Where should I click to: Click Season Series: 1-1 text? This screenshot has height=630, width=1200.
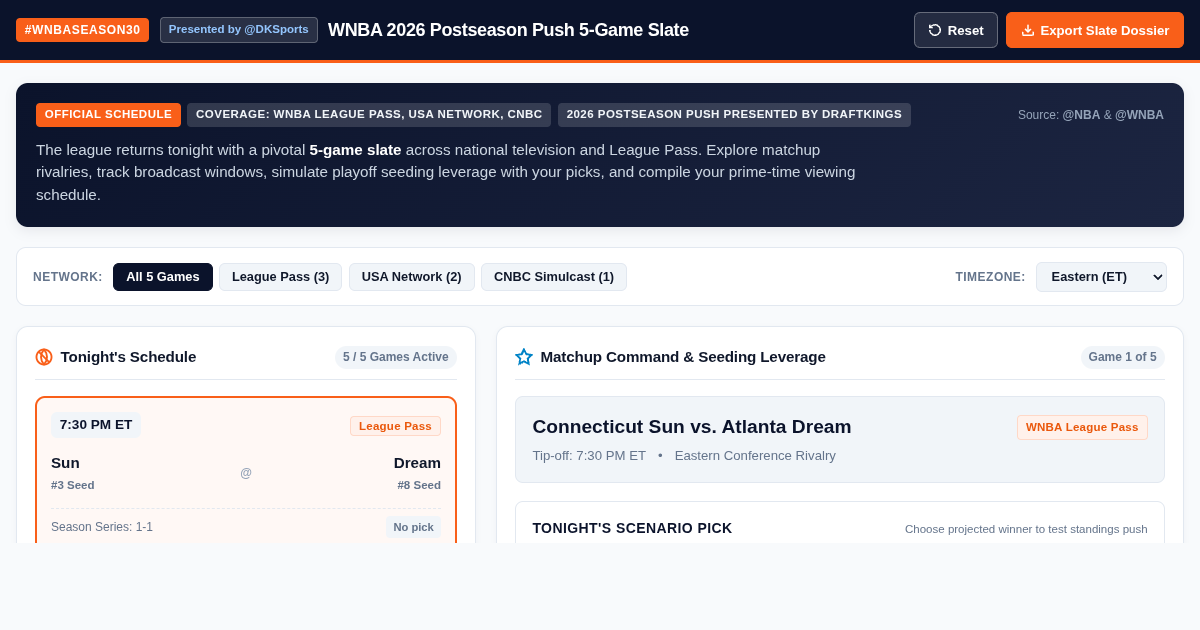(x=102, y=527)
